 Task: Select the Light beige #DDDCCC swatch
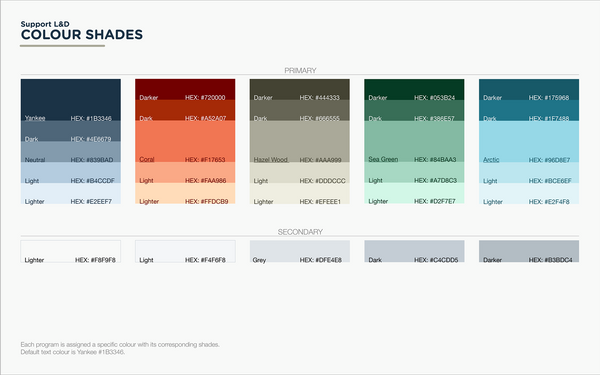(x=300, y=173)
